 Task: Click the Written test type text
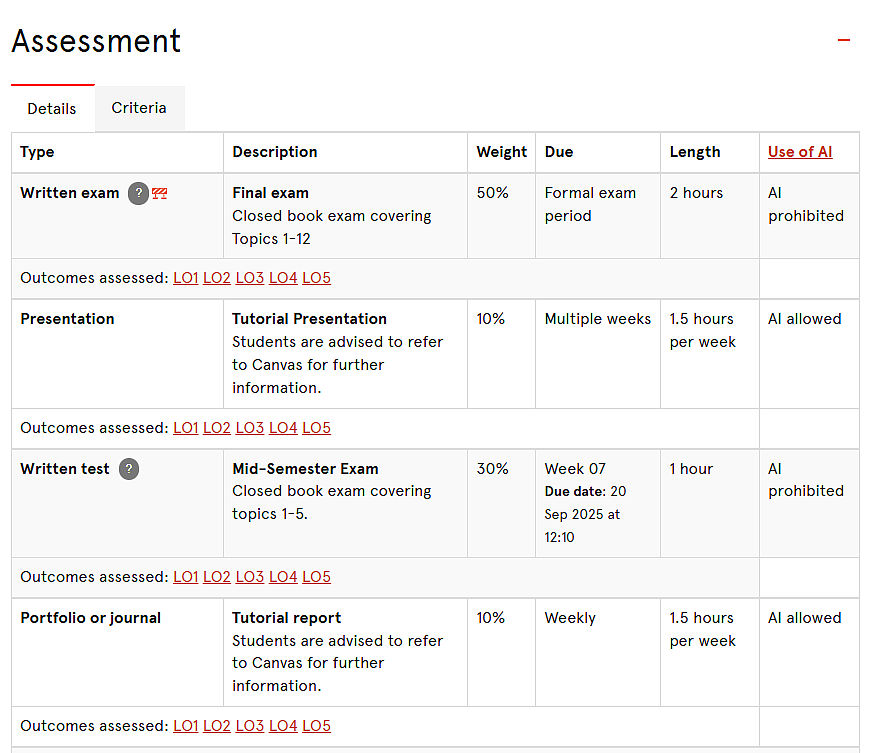[x=65, y=469]
